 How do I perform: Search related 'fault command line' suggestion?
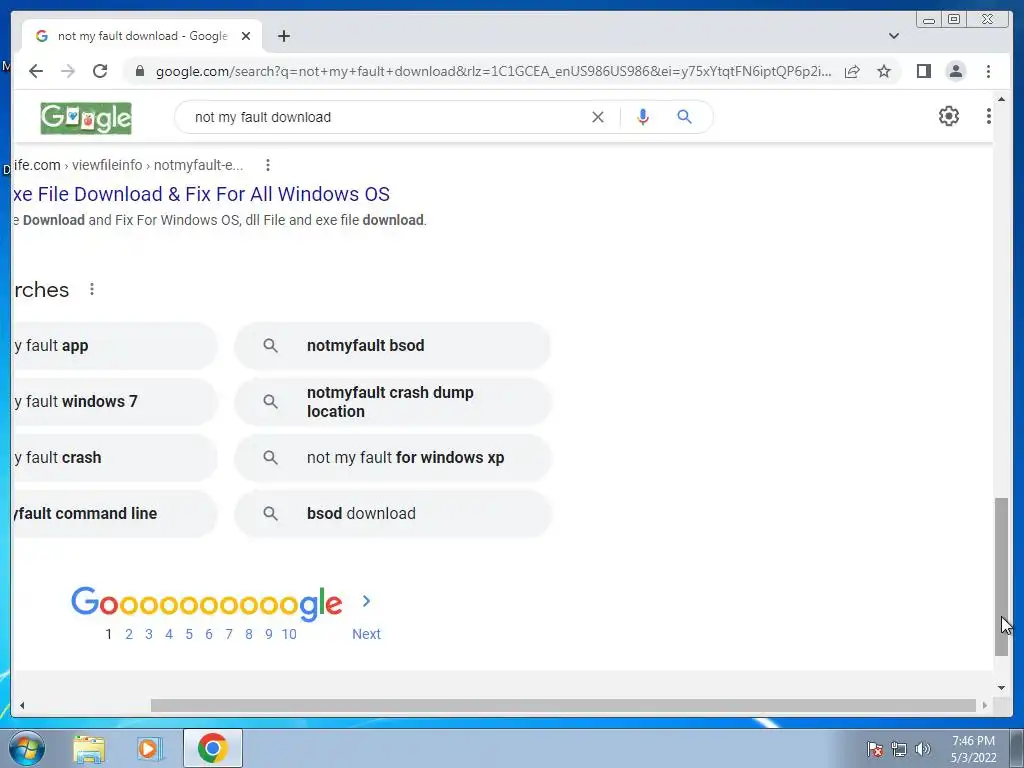point(114,514)
